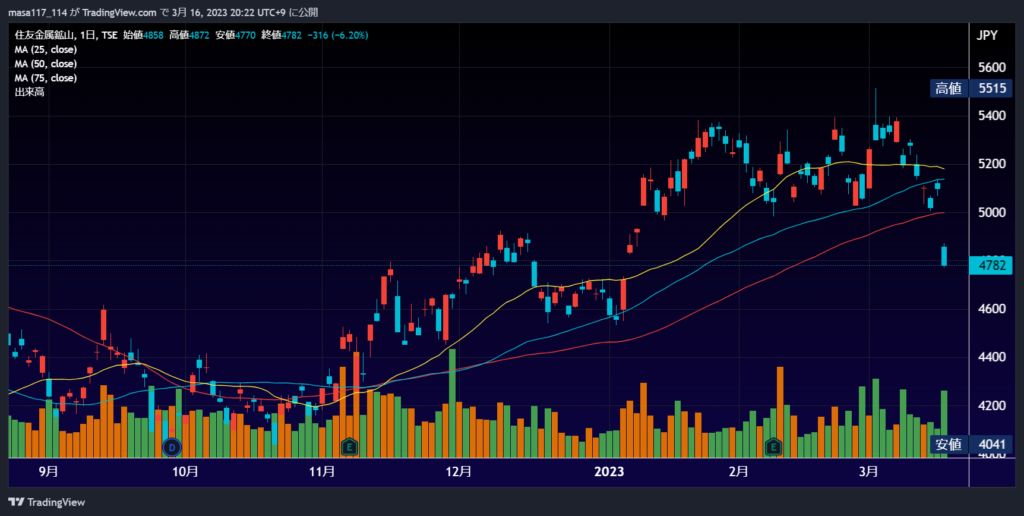Click the 4400 price axis label
The height and width of the screenshot is (516, 1024).
tap(992, 357)
